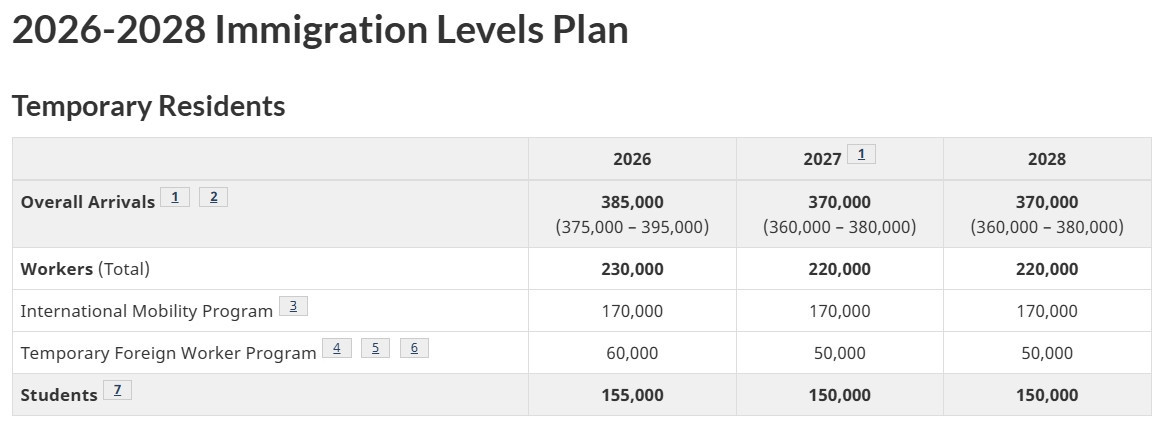
Task: Open footnote 4 for Temporary Foreign Worker Program
Action: [336, 348]
